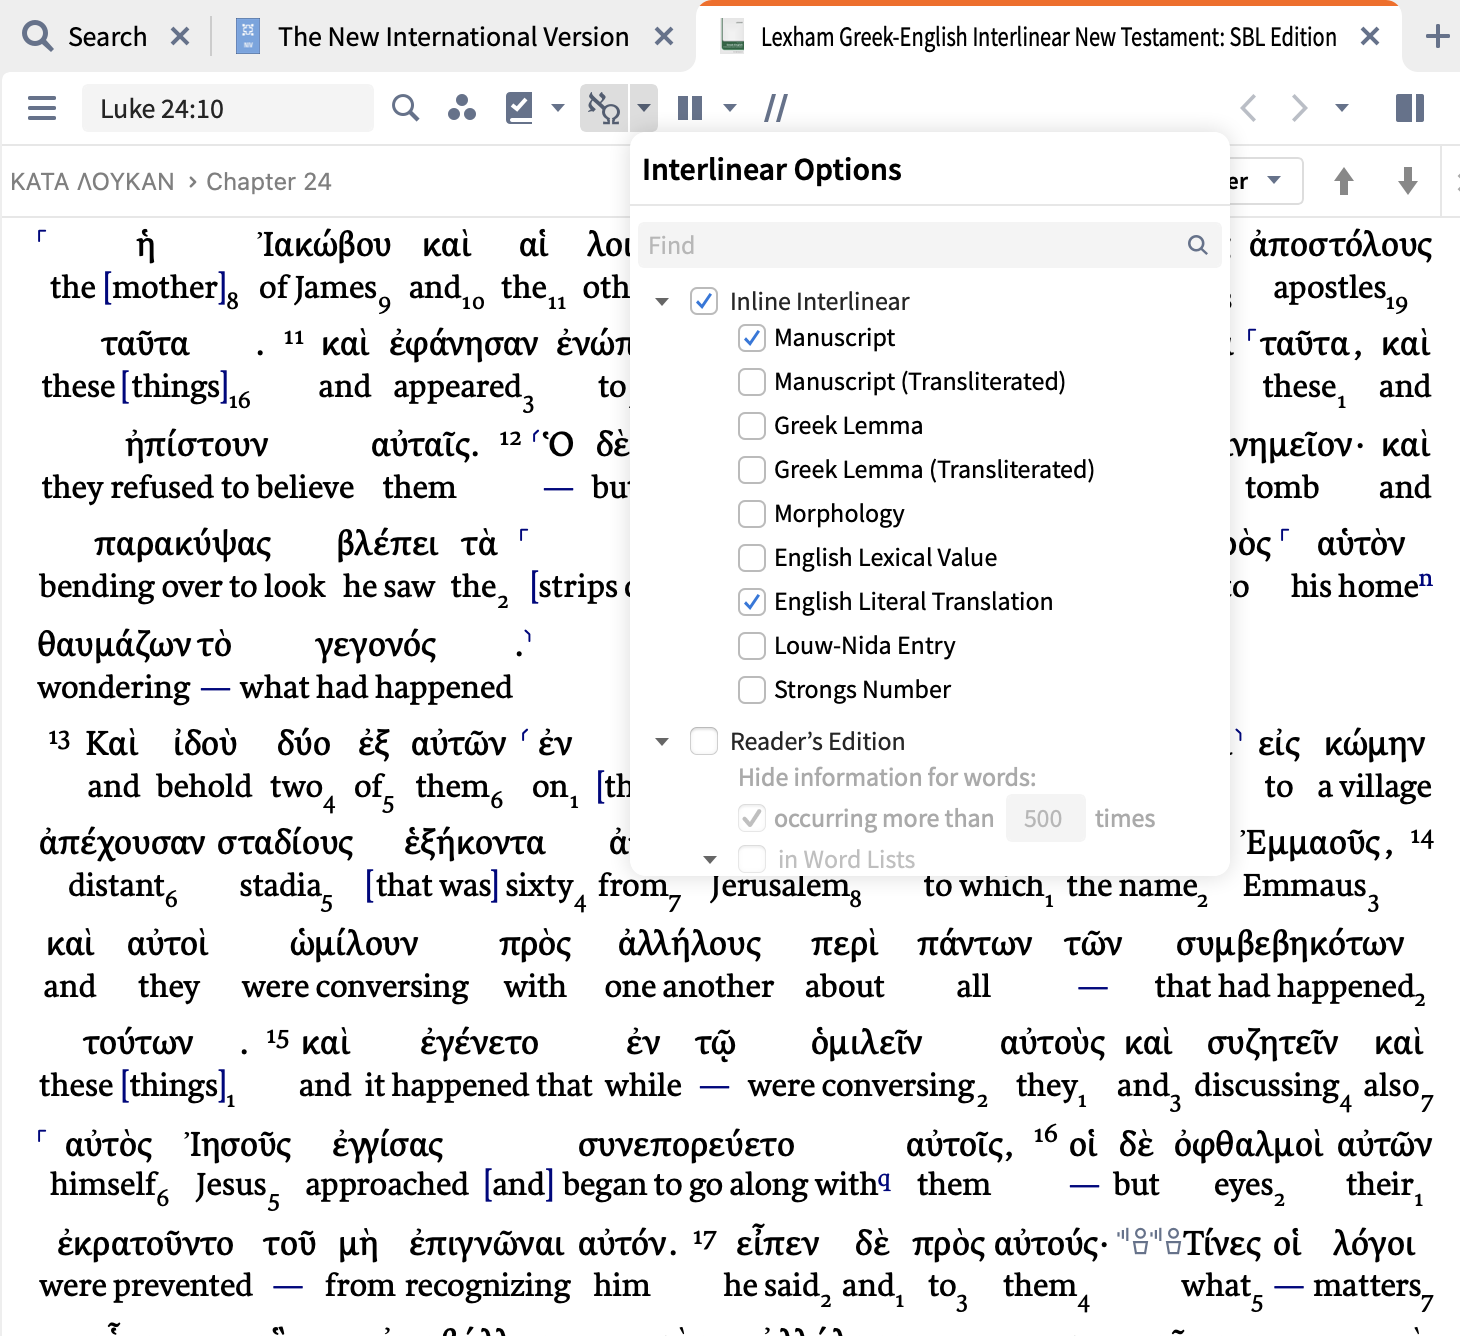Click the checkmark highlighting toolbar icon
Image resolution: width=1460 pixels, height=1336 pixels.
click(x=519, y=108)
